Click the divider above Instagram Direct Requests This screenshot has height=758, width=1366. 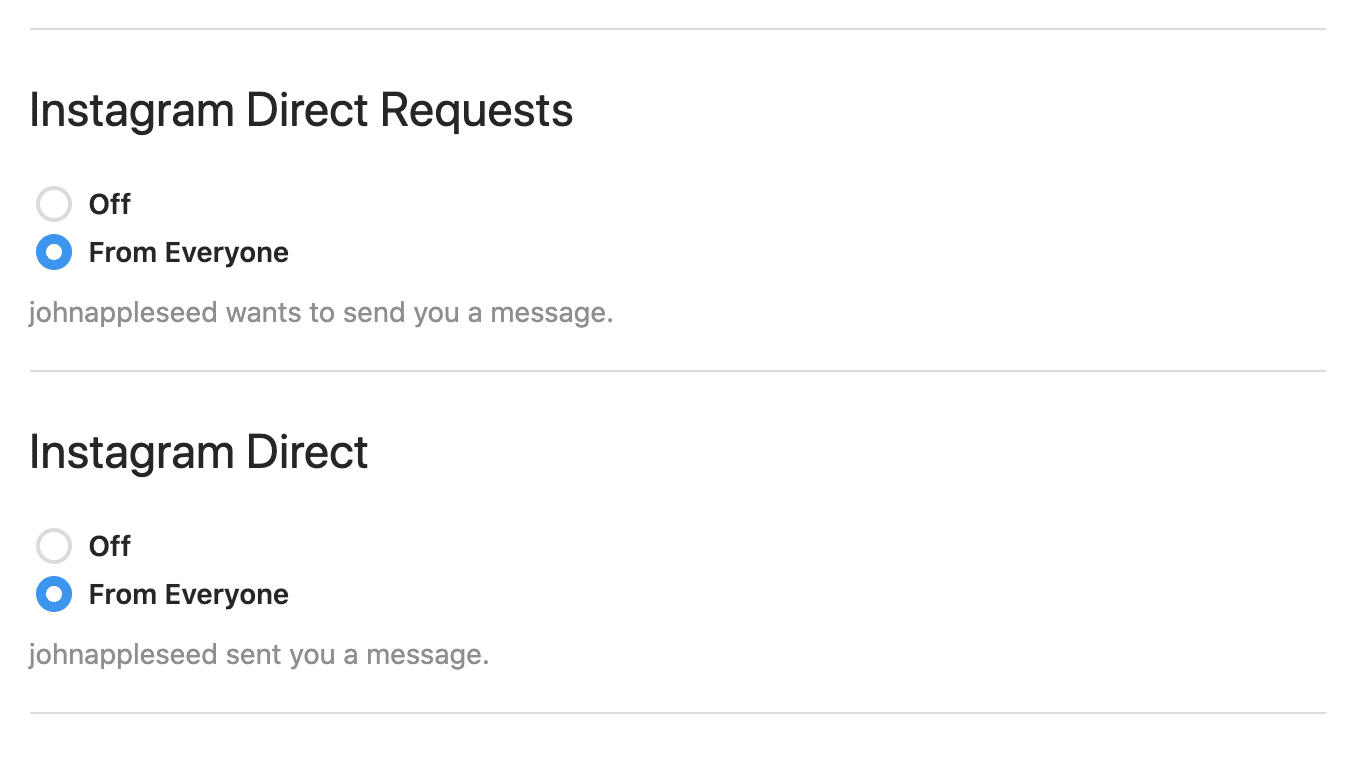[x=678, y=29]
